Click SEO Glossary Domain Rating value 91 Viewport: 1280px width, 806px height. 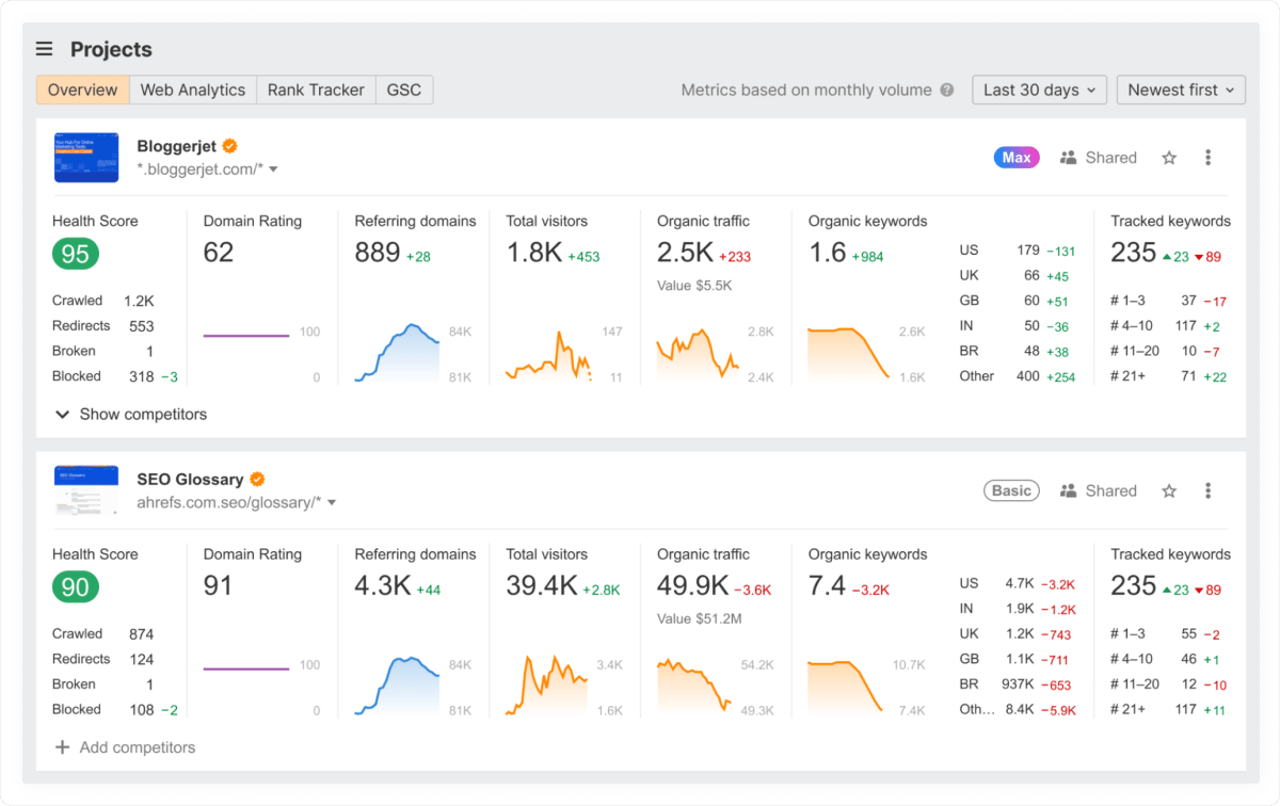tap(218, 586)
